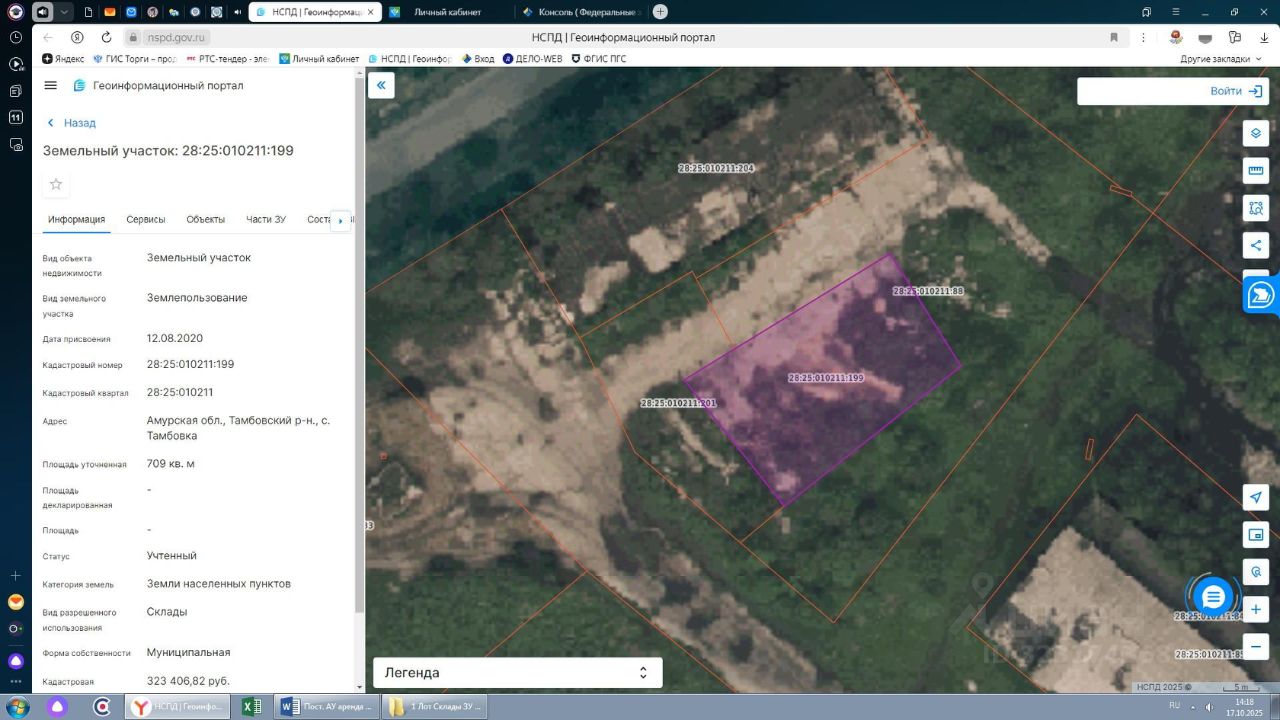Open the Яндекс bookmark

coord(64,59)
